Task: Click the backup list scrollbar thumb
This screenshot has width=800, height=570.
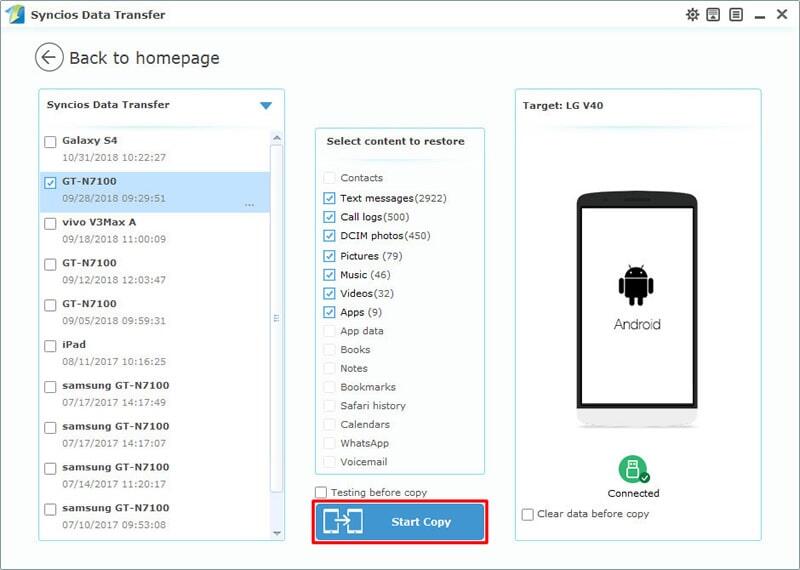Action: tap(277, 318)
